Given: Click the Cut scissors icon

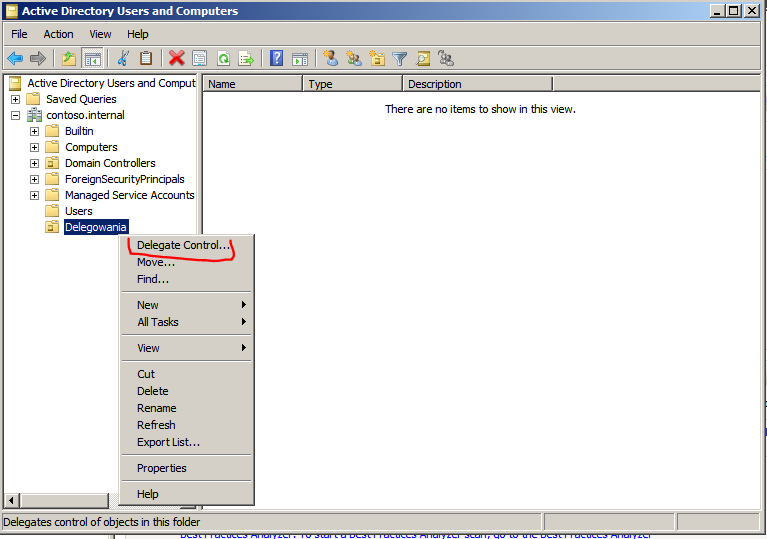Looking at the screenshot, I should 123,59.
